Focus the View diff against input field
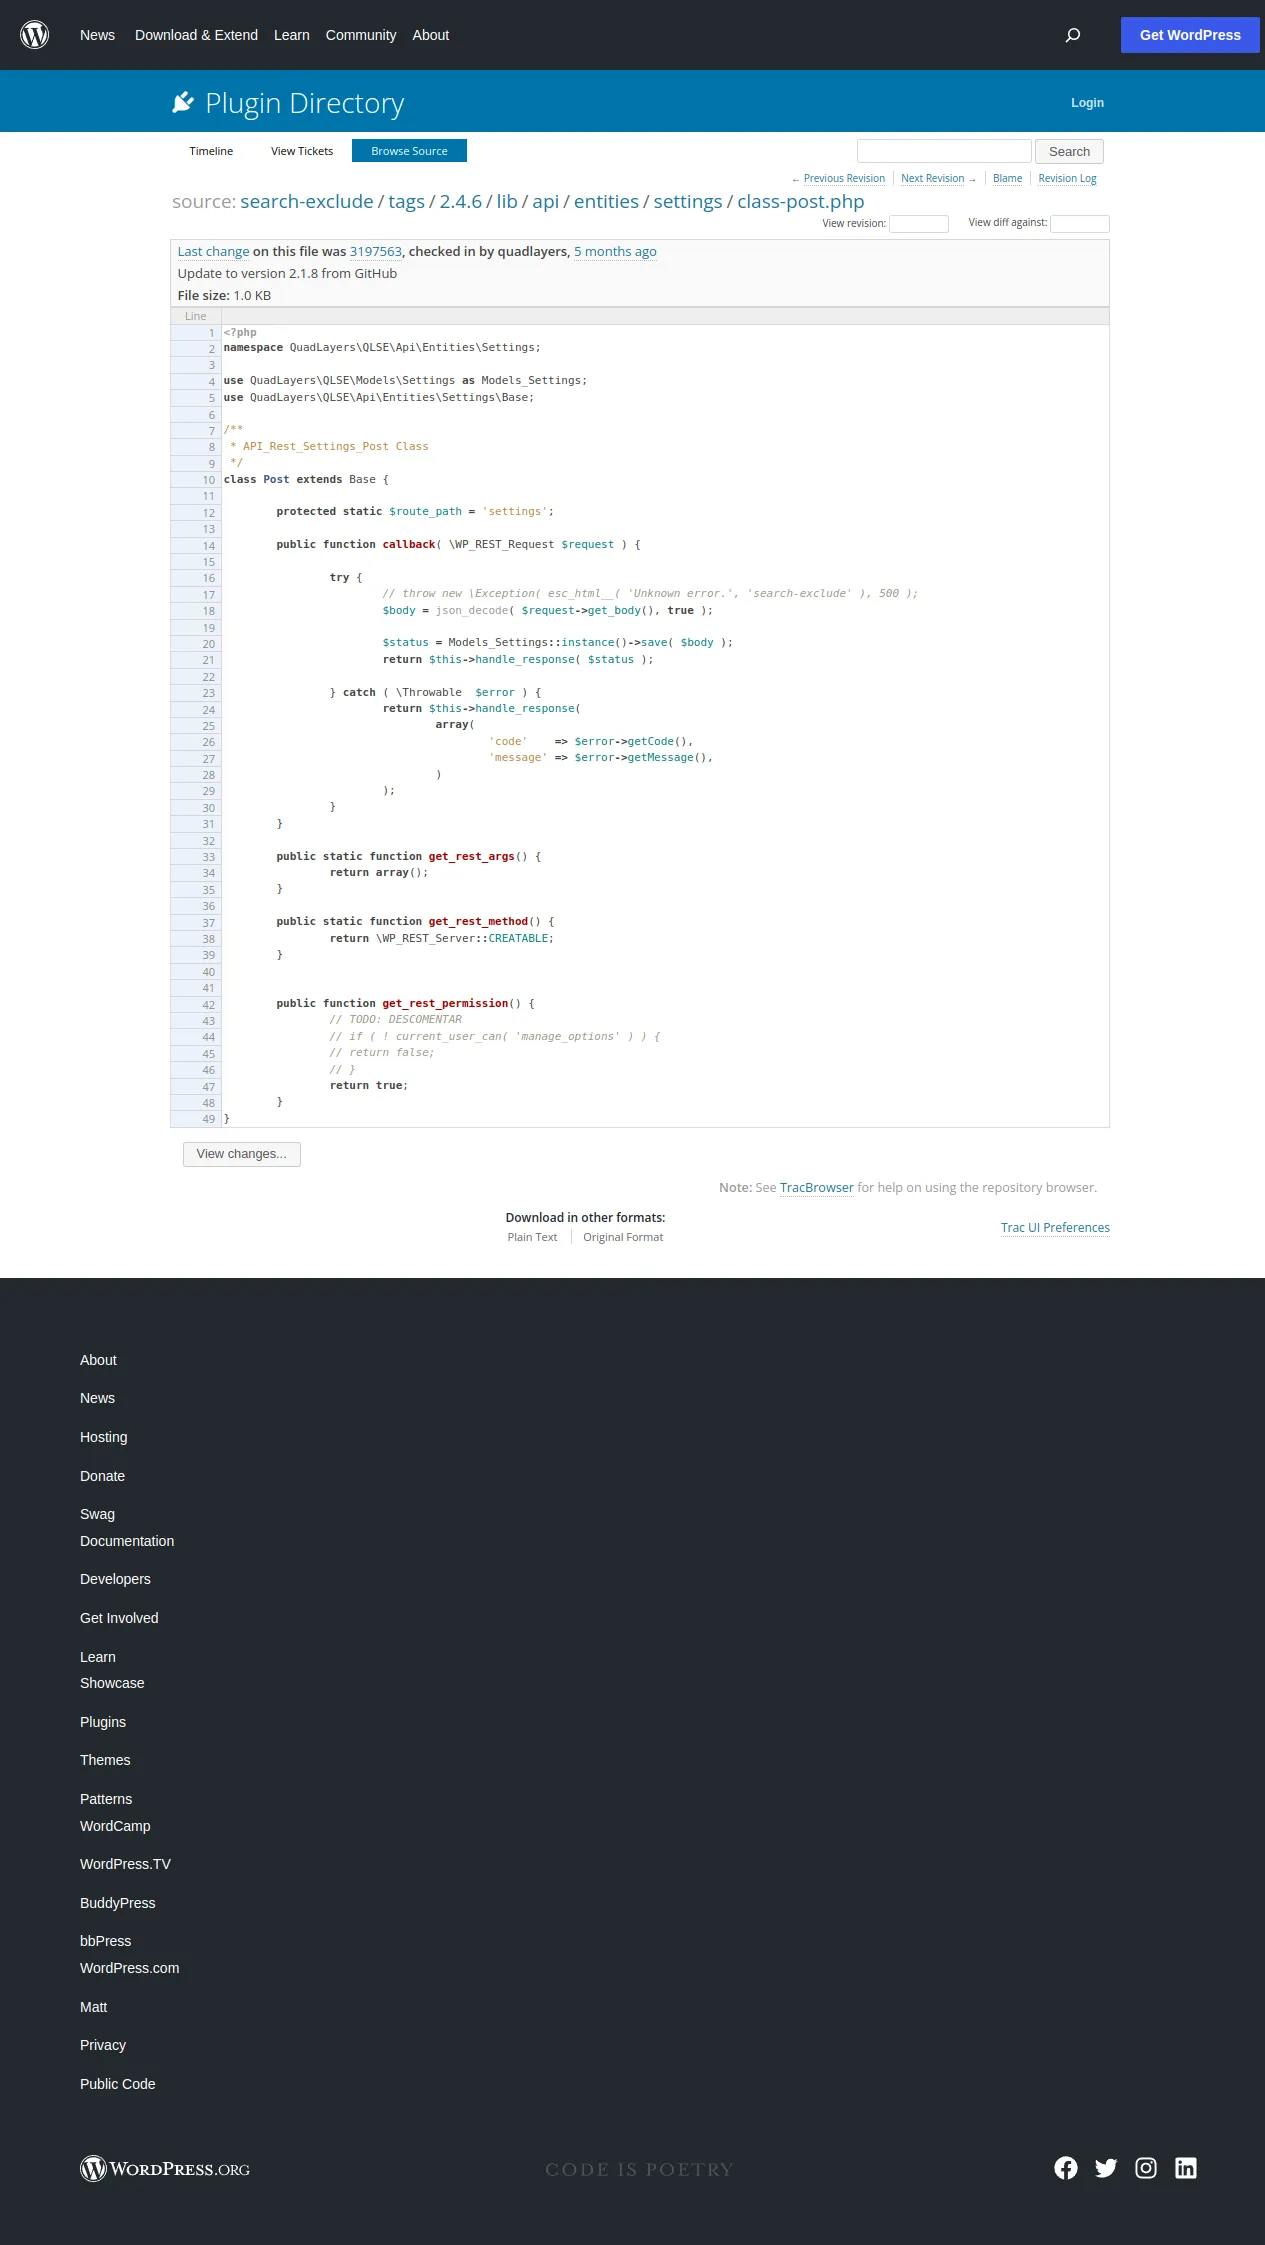1265x2245 pixels. [x=1080, y=224]
